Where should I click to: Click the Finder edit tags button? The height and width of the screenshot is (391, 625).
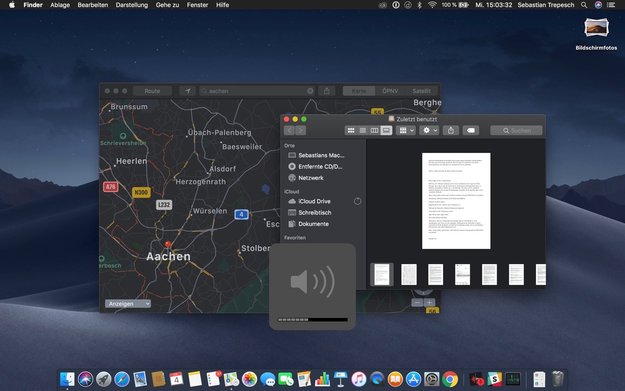coord(471,130)
